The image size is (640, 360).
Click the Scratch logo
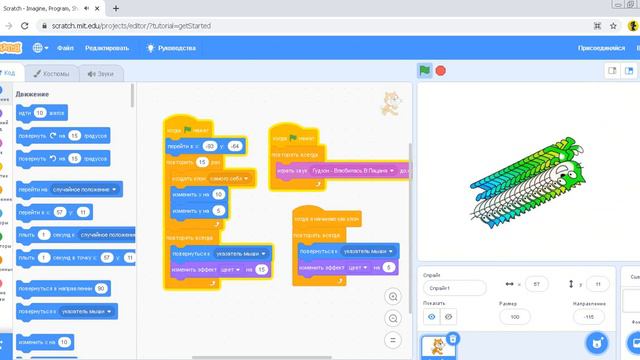(10, 48)
